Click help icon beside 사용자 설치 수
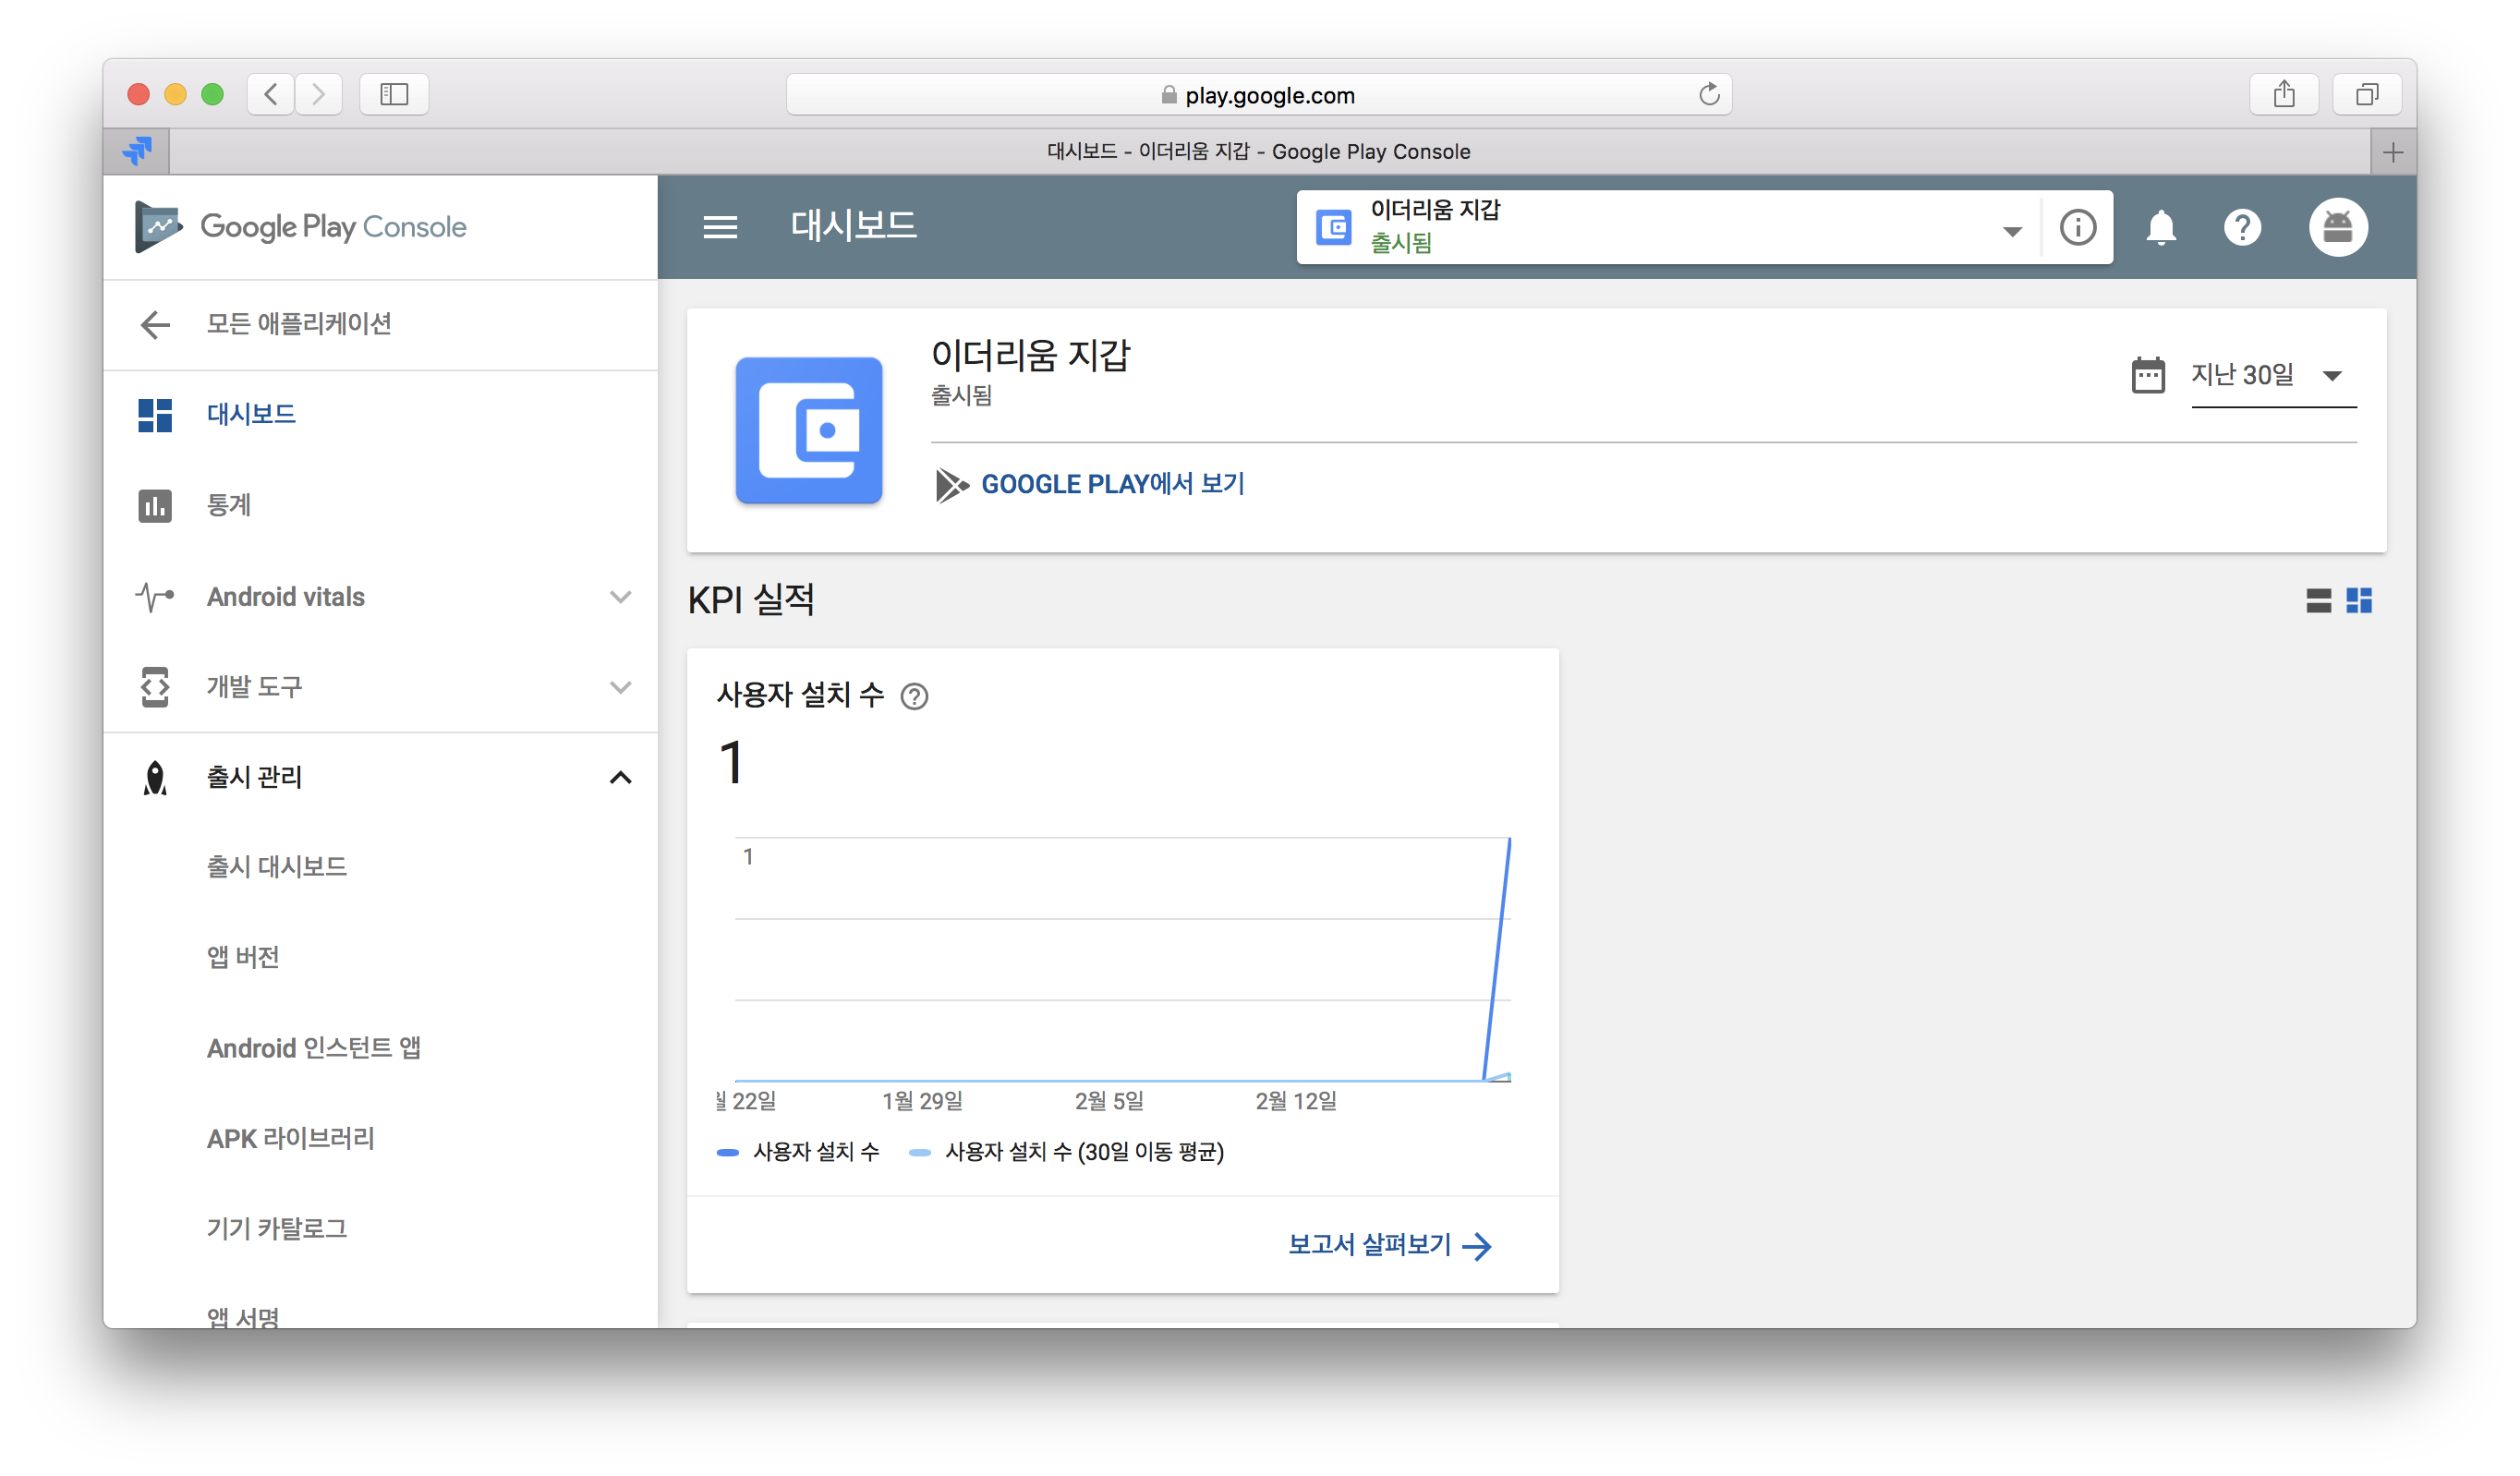This screenshot has height=1476, width=2520. [x=914, y=696]
